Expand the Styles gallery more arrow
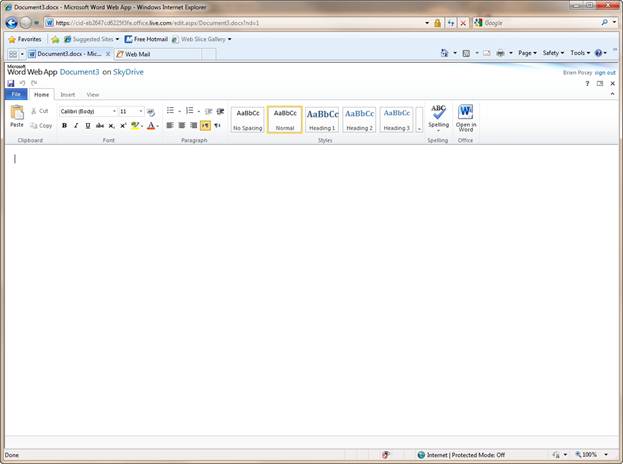Screen dimensions: 623x464 point(419,120)
